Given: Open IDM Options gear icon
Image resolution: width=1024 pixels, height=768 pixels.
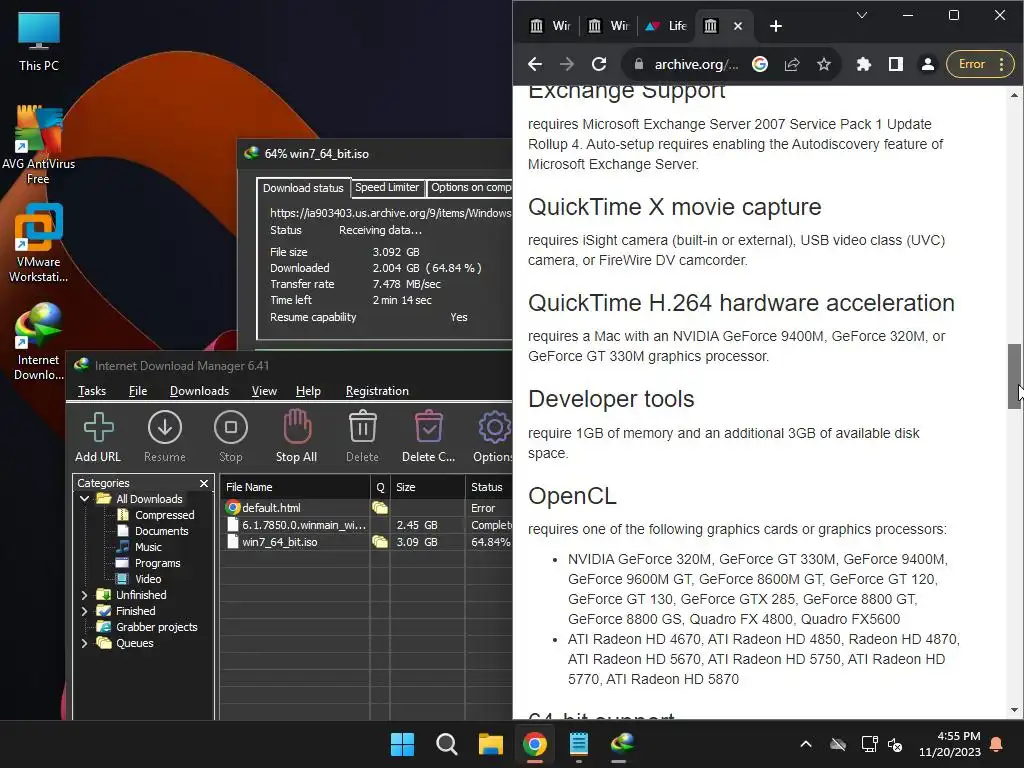Looking at the screenshot, I should 494,427.
